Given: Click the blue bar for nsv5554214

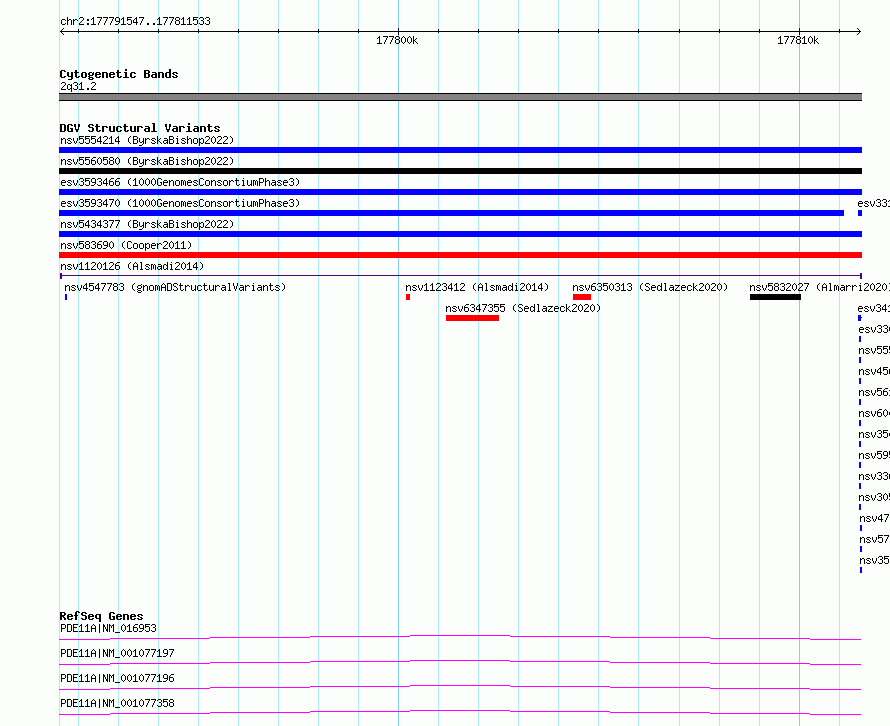Looking at the screenshot, I should click(x=460, y=150).
